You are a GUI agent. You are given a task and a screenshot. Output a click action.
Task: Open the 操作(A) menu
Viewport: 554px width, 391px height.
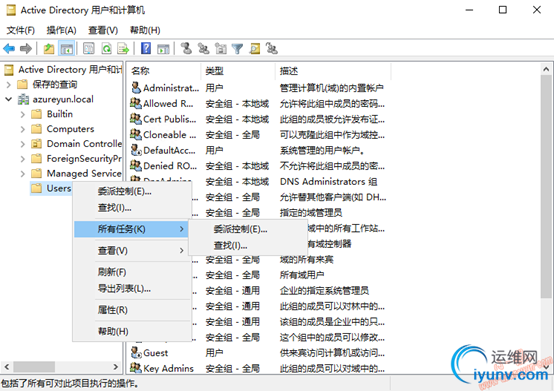coord(61,30)
